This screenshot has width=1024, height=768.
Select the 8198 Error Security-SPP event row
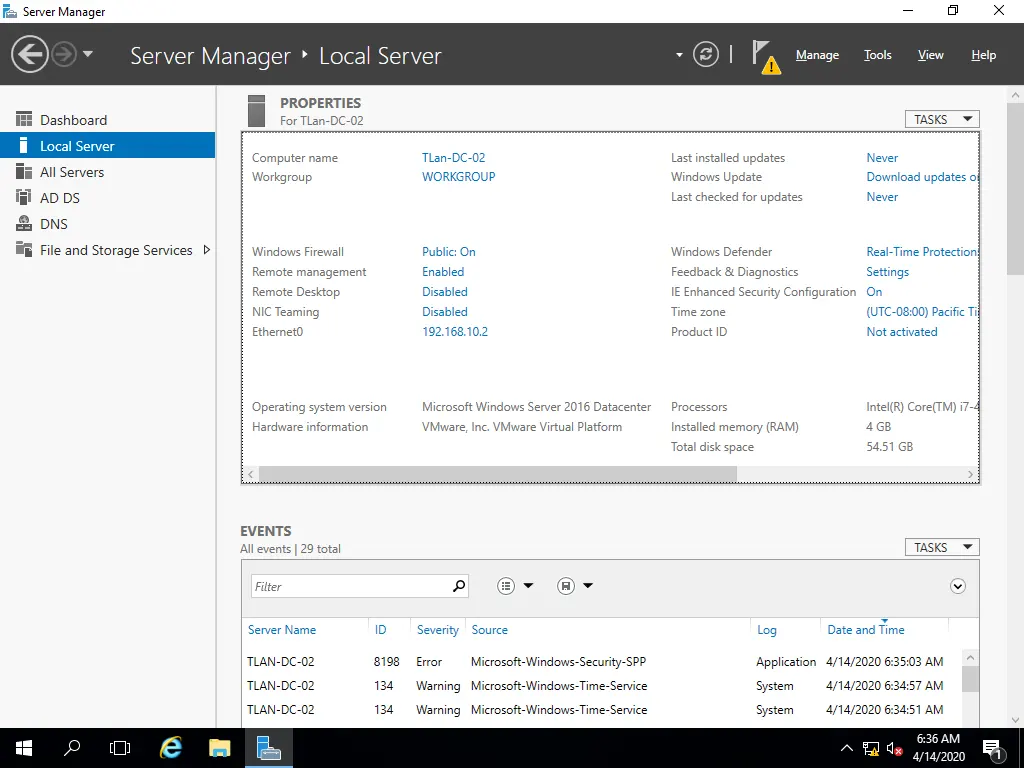click(x=601, y=662)
